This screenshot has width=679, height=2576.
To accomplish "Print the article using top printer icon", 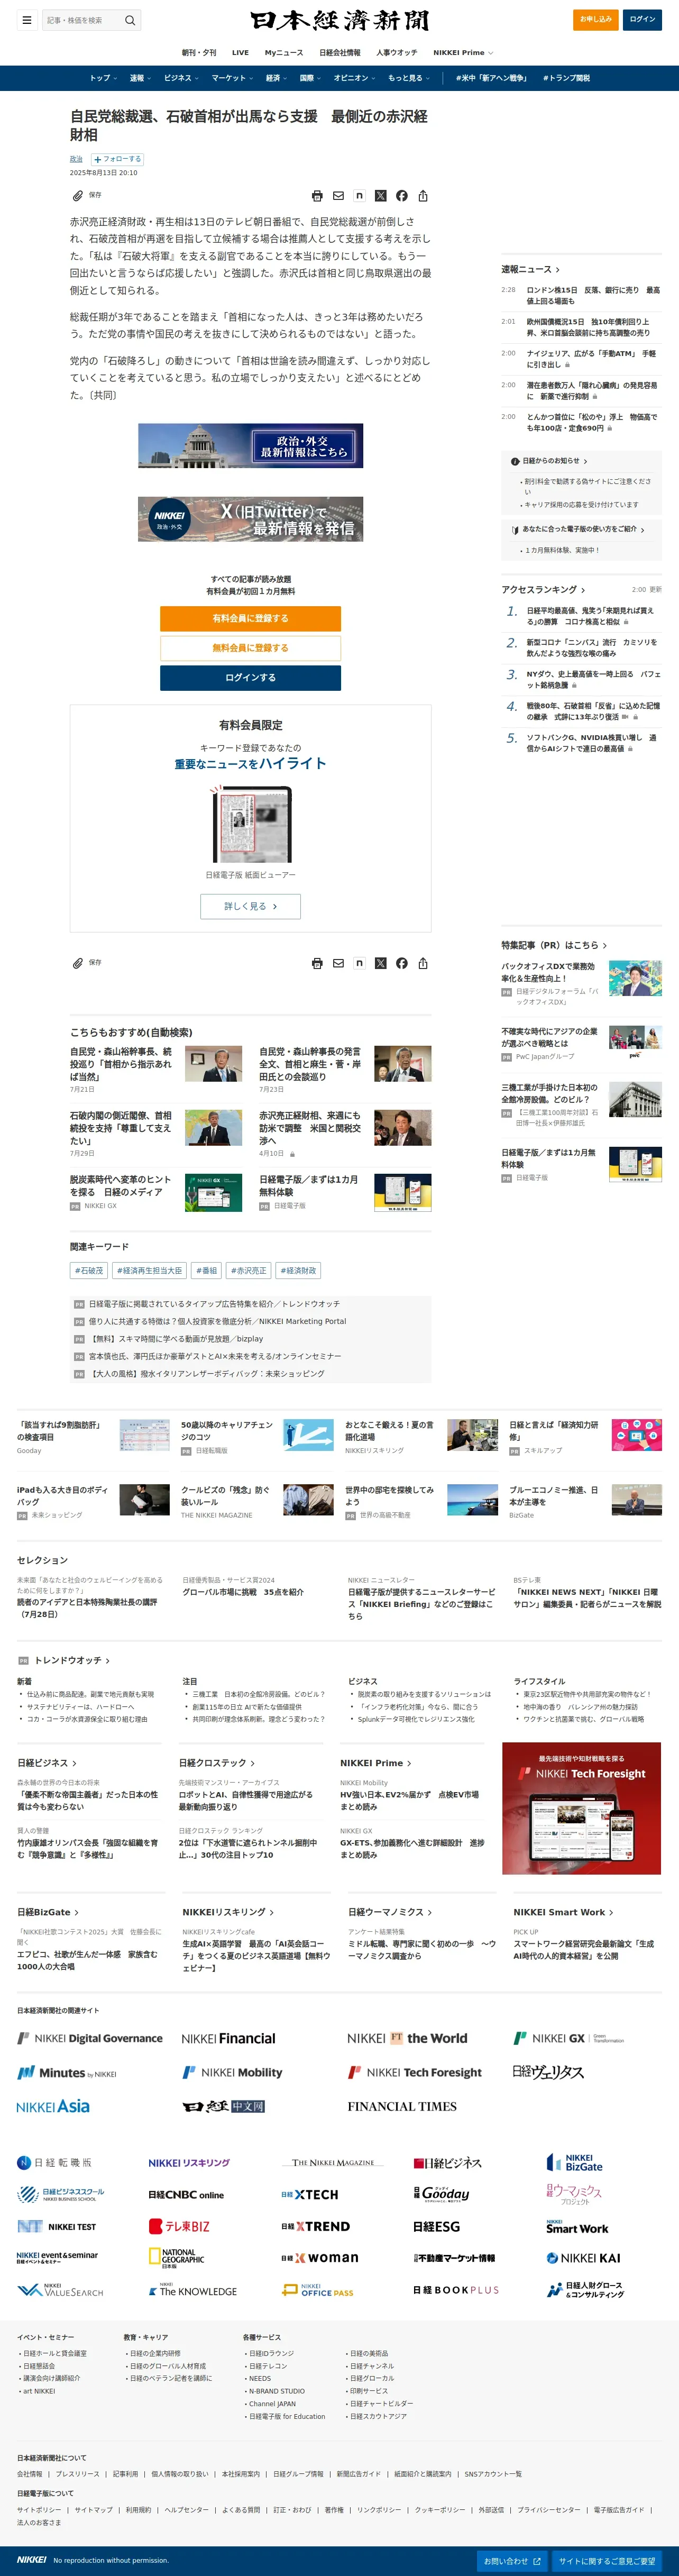I will point(317,196).
